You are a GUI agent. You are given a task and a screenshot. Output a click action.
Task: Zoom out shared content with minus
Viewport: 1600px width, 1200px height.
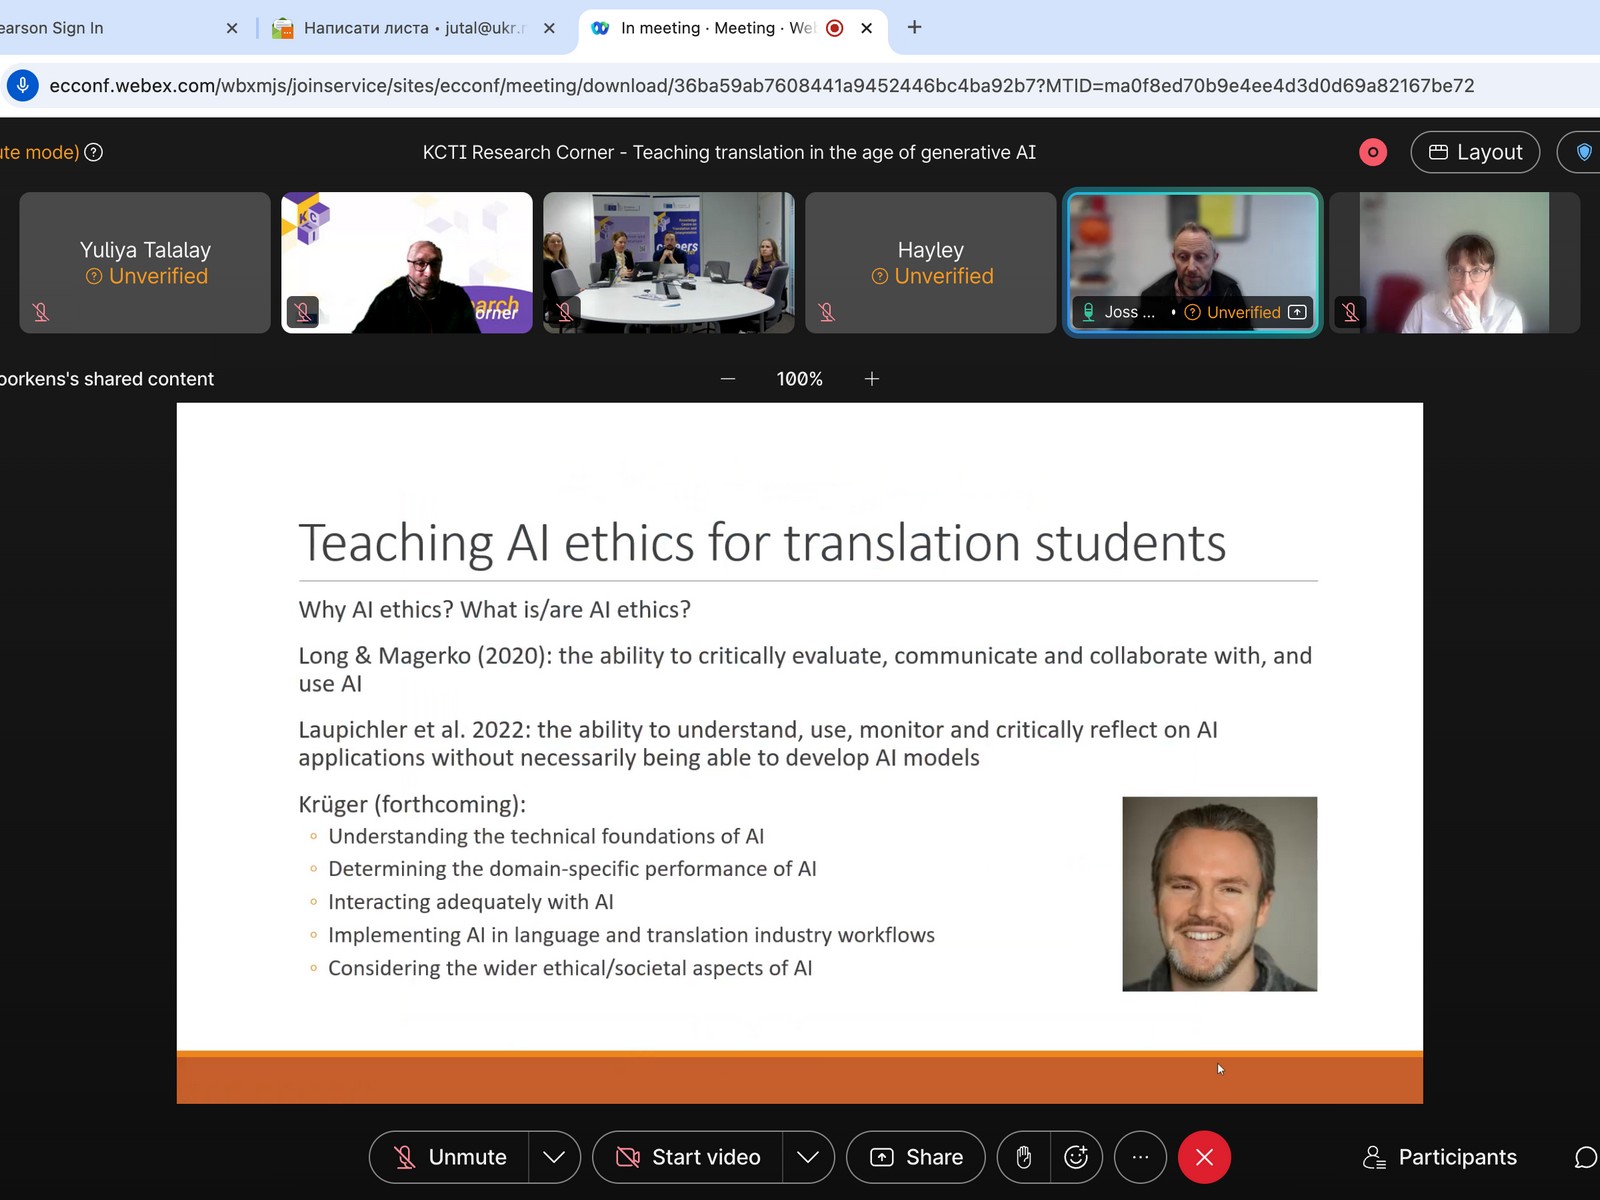[x=728, y=379]
